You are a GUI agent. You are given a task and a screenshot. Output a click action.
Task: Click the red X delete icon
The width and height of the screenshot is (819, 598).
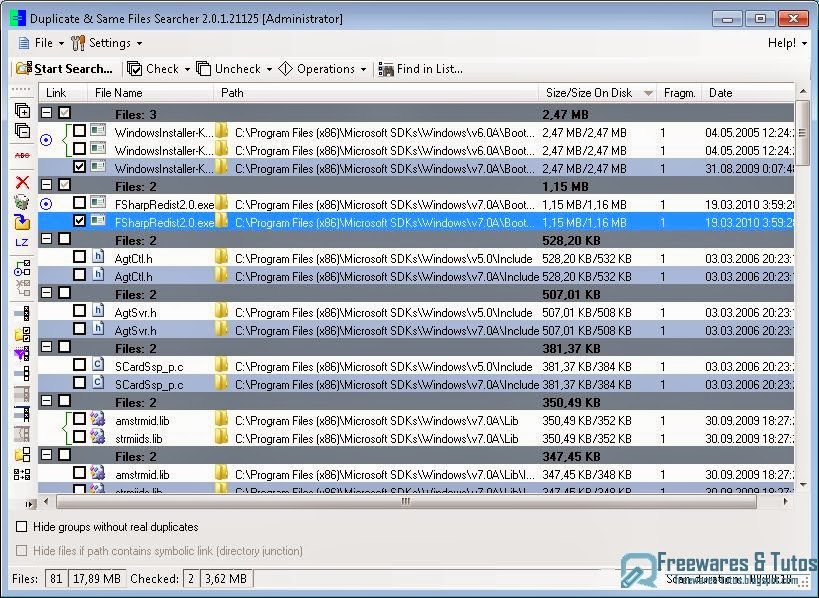click(22, 182)
